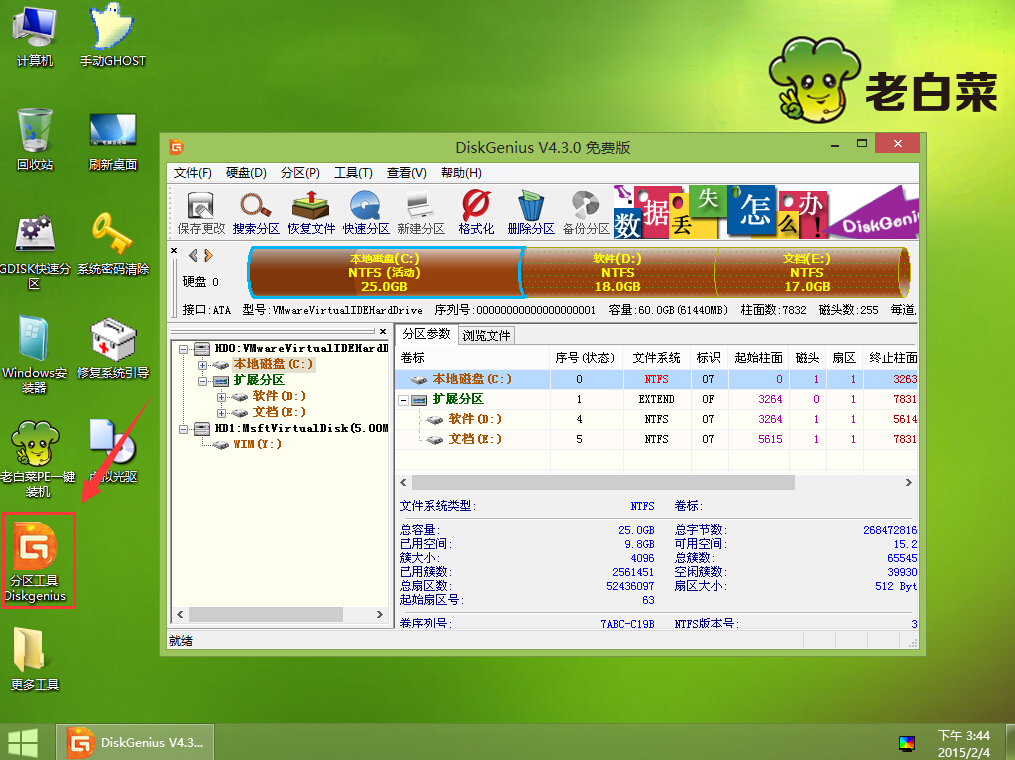
Task: Open the GDISK快速分区 desktop icon
Action: pos(34,251)
